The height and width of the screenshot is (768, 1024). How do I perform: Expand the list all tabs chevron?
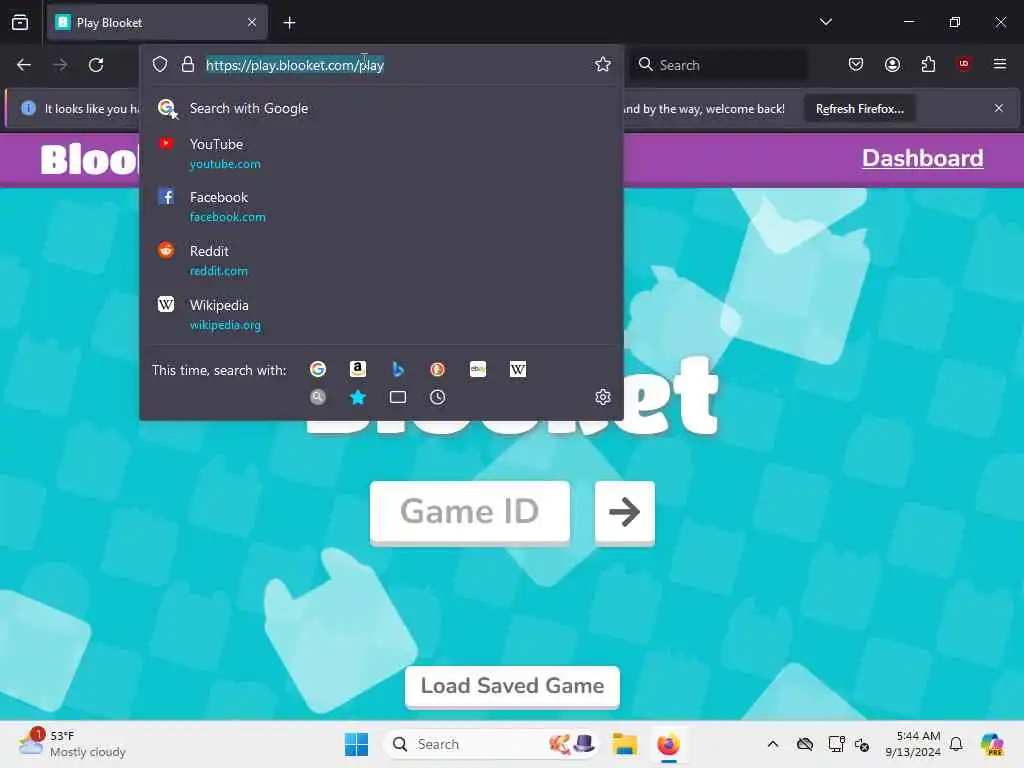(825, 22)
